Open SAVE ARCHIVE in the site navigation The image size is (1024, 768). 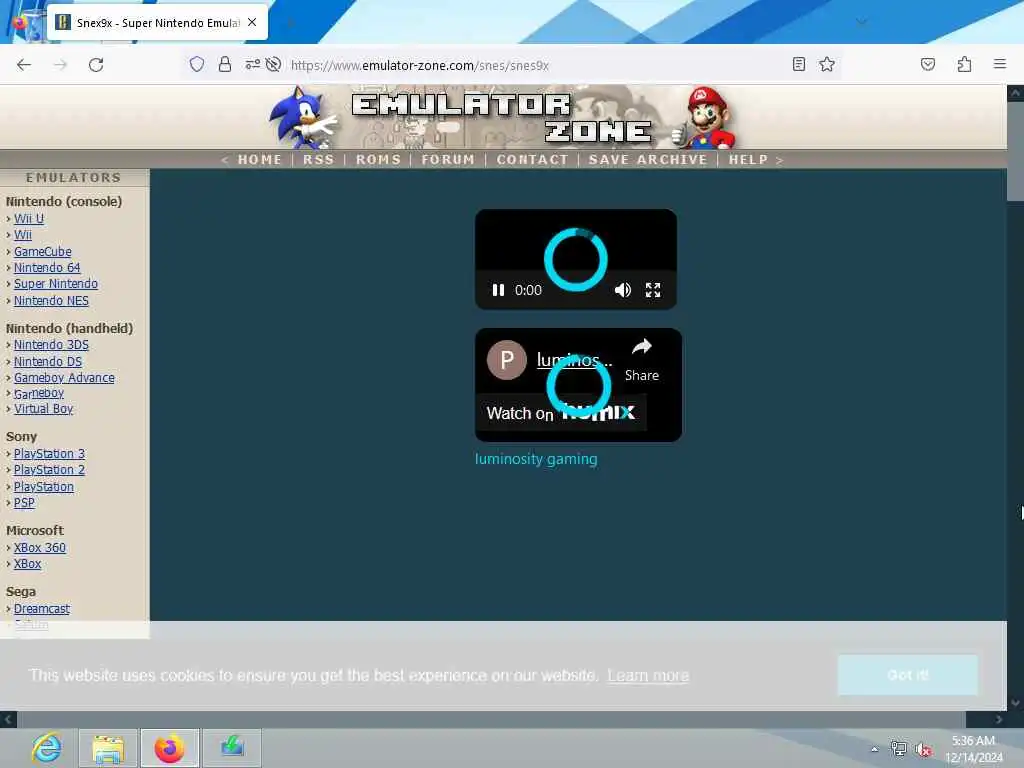point(648,159)
